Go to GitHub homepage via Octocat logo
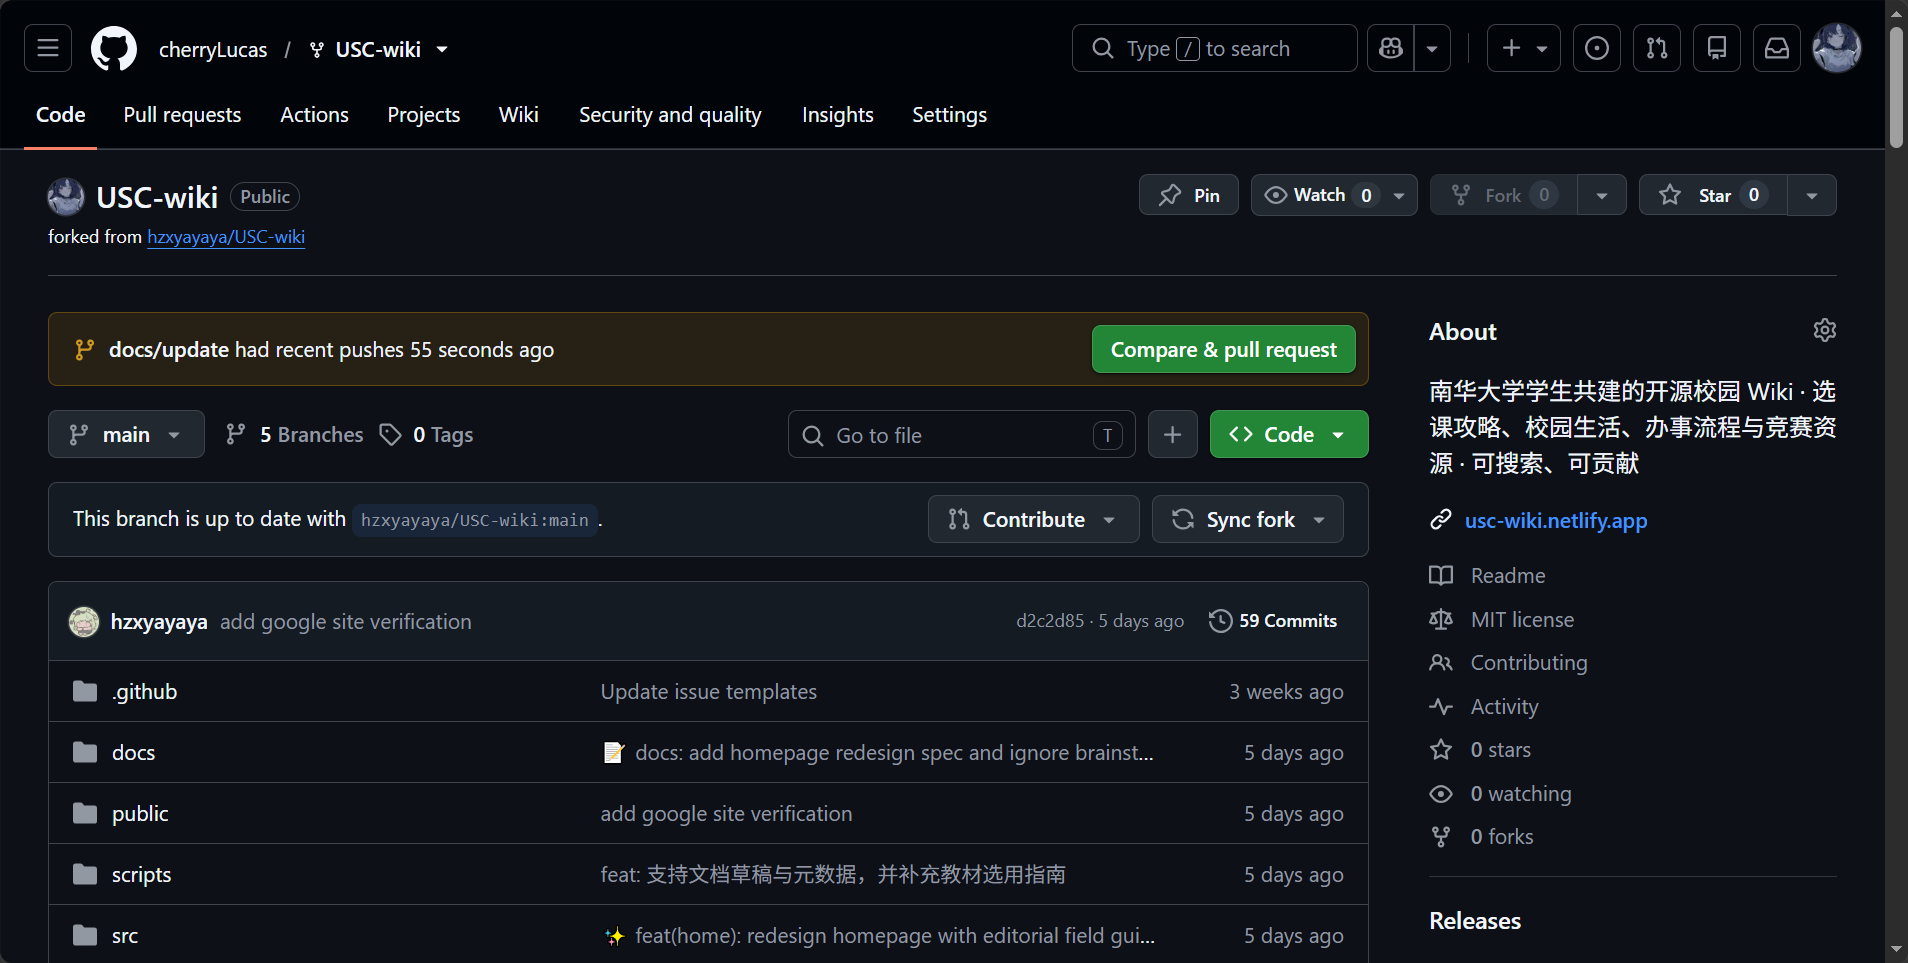The height and width of the screenshot is (963, 1908). [114, 48]
